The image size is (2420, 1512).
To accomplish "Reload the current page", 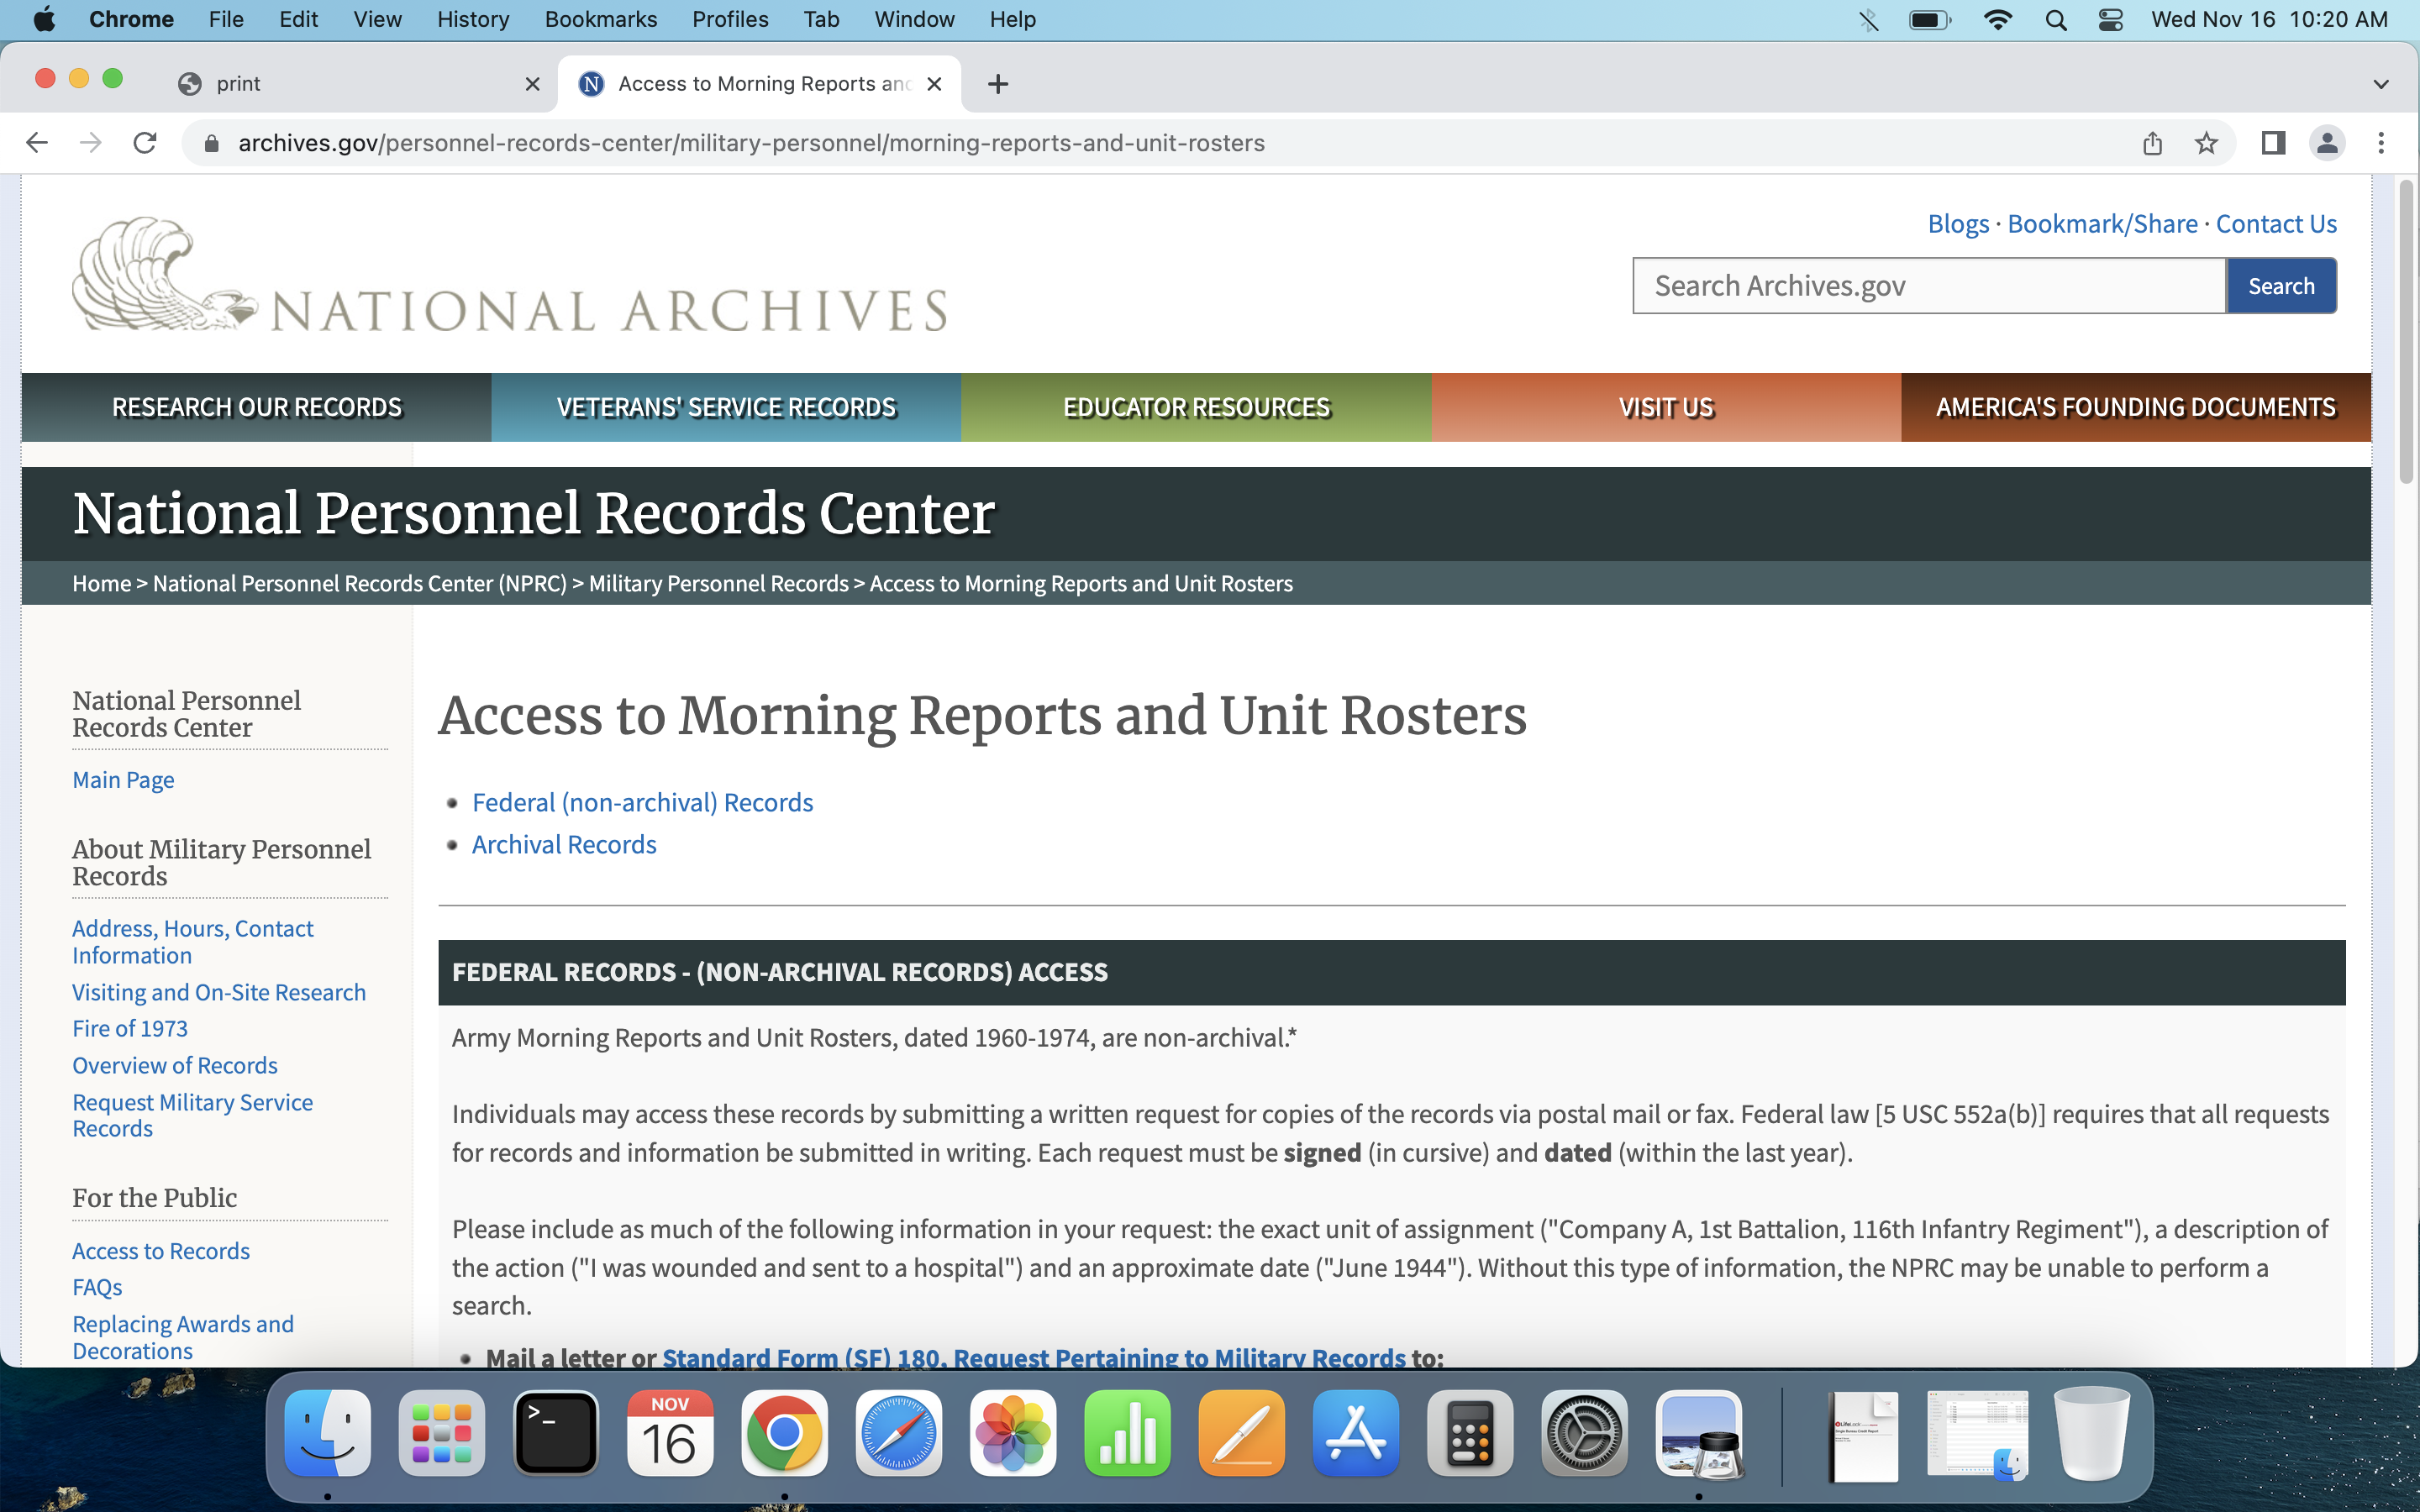I will click(x=145, y=143).
